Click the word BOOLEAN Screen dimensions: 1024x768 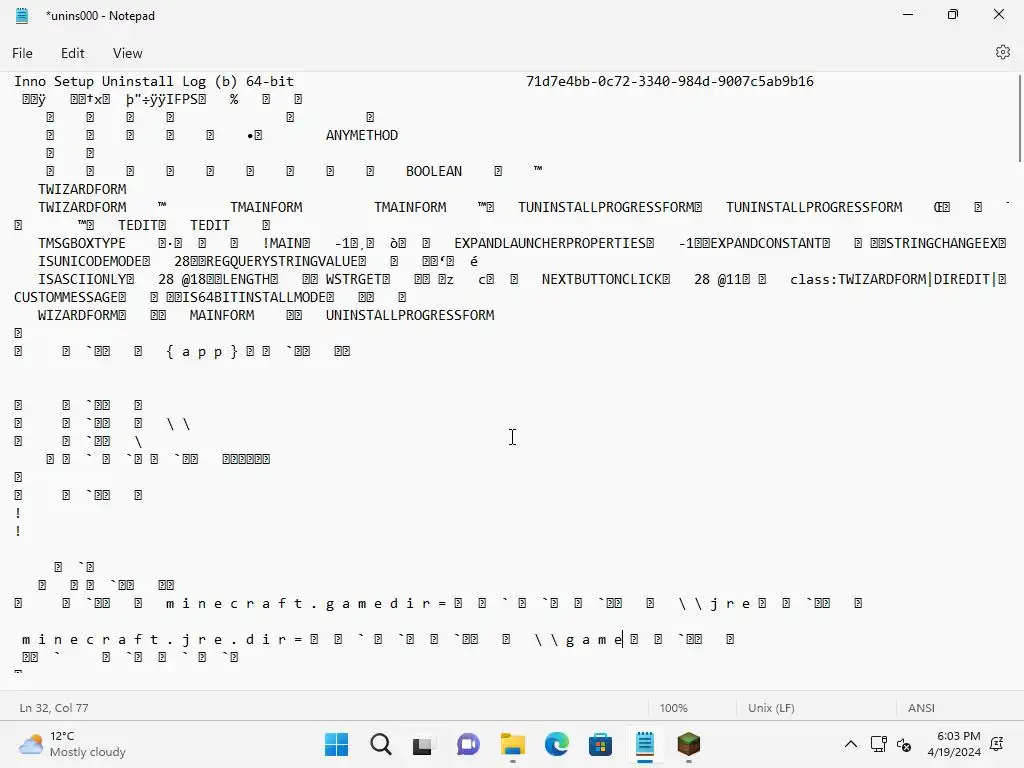tap(434, 171)
